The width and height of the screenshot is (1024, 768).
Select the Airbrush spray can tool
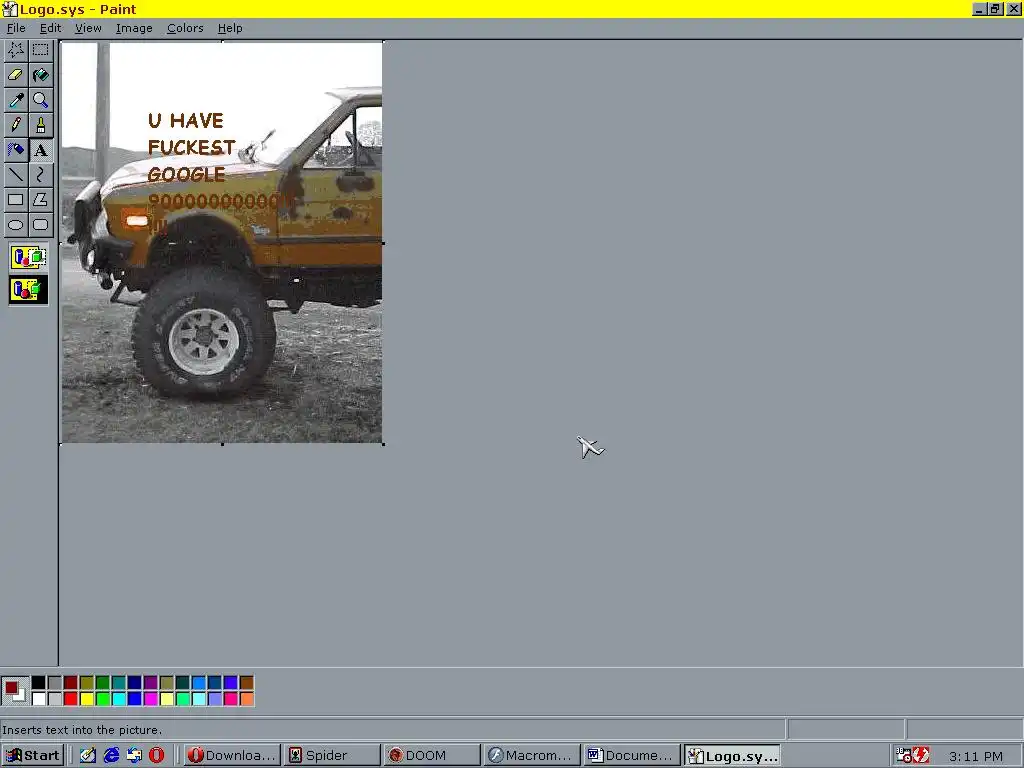pyautogui.click(x=16, y=150)
